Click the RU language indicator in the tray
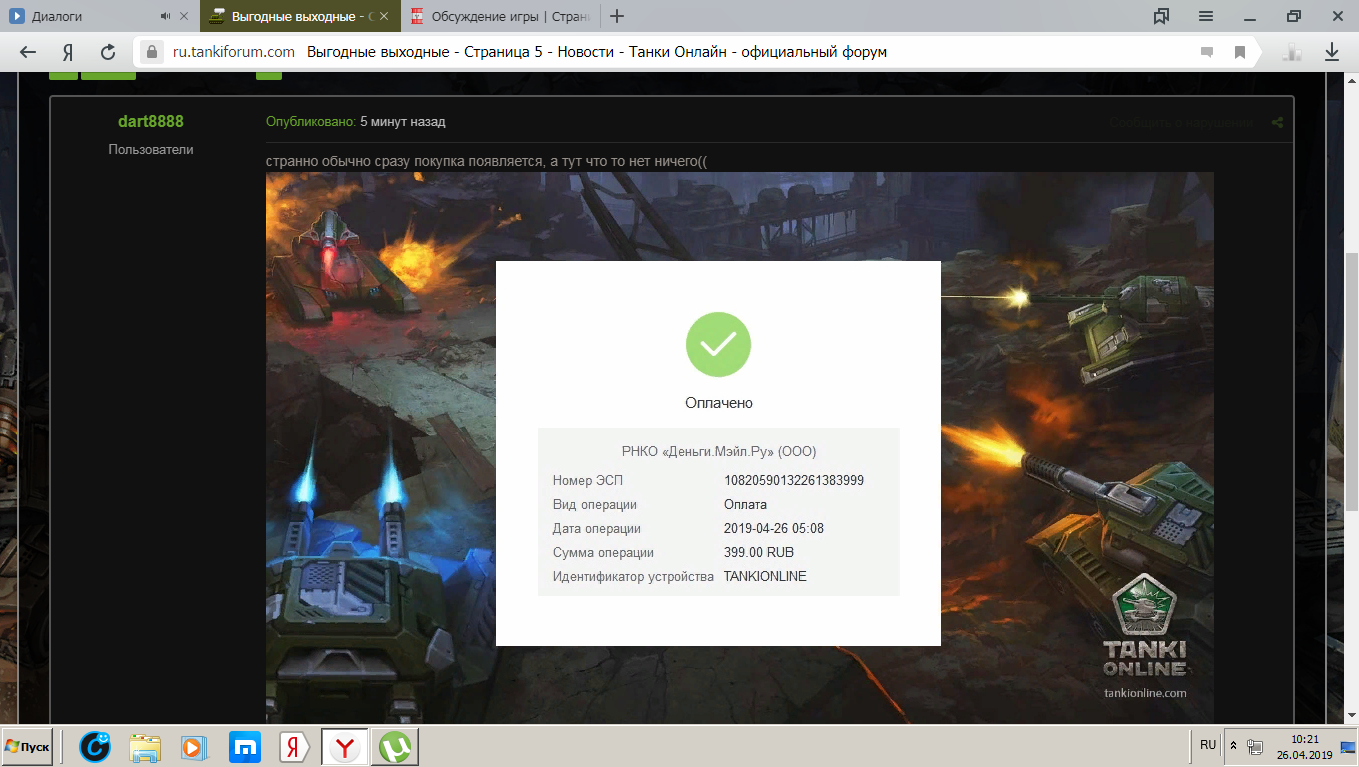Image resolution: width=1359 pixels, height=767 pixels. click(x=1208, y=746)
